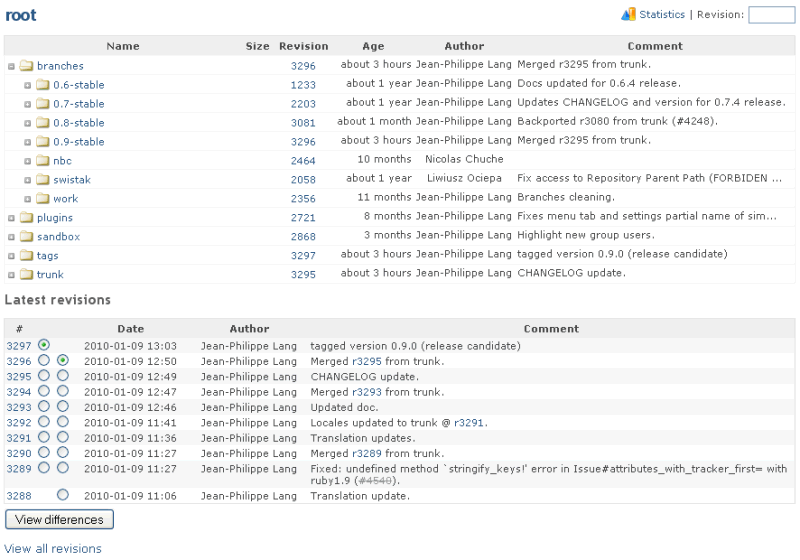800x560 pixels.
Task: Open the 0.6-stable branch link
Action: tap(79, 85)
